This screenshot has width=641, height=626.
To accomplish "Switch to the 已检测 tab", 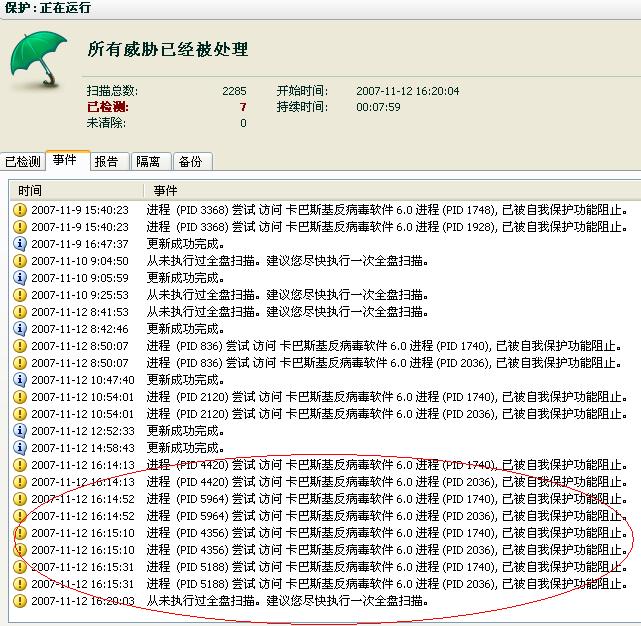I will [x=22, y=162].
